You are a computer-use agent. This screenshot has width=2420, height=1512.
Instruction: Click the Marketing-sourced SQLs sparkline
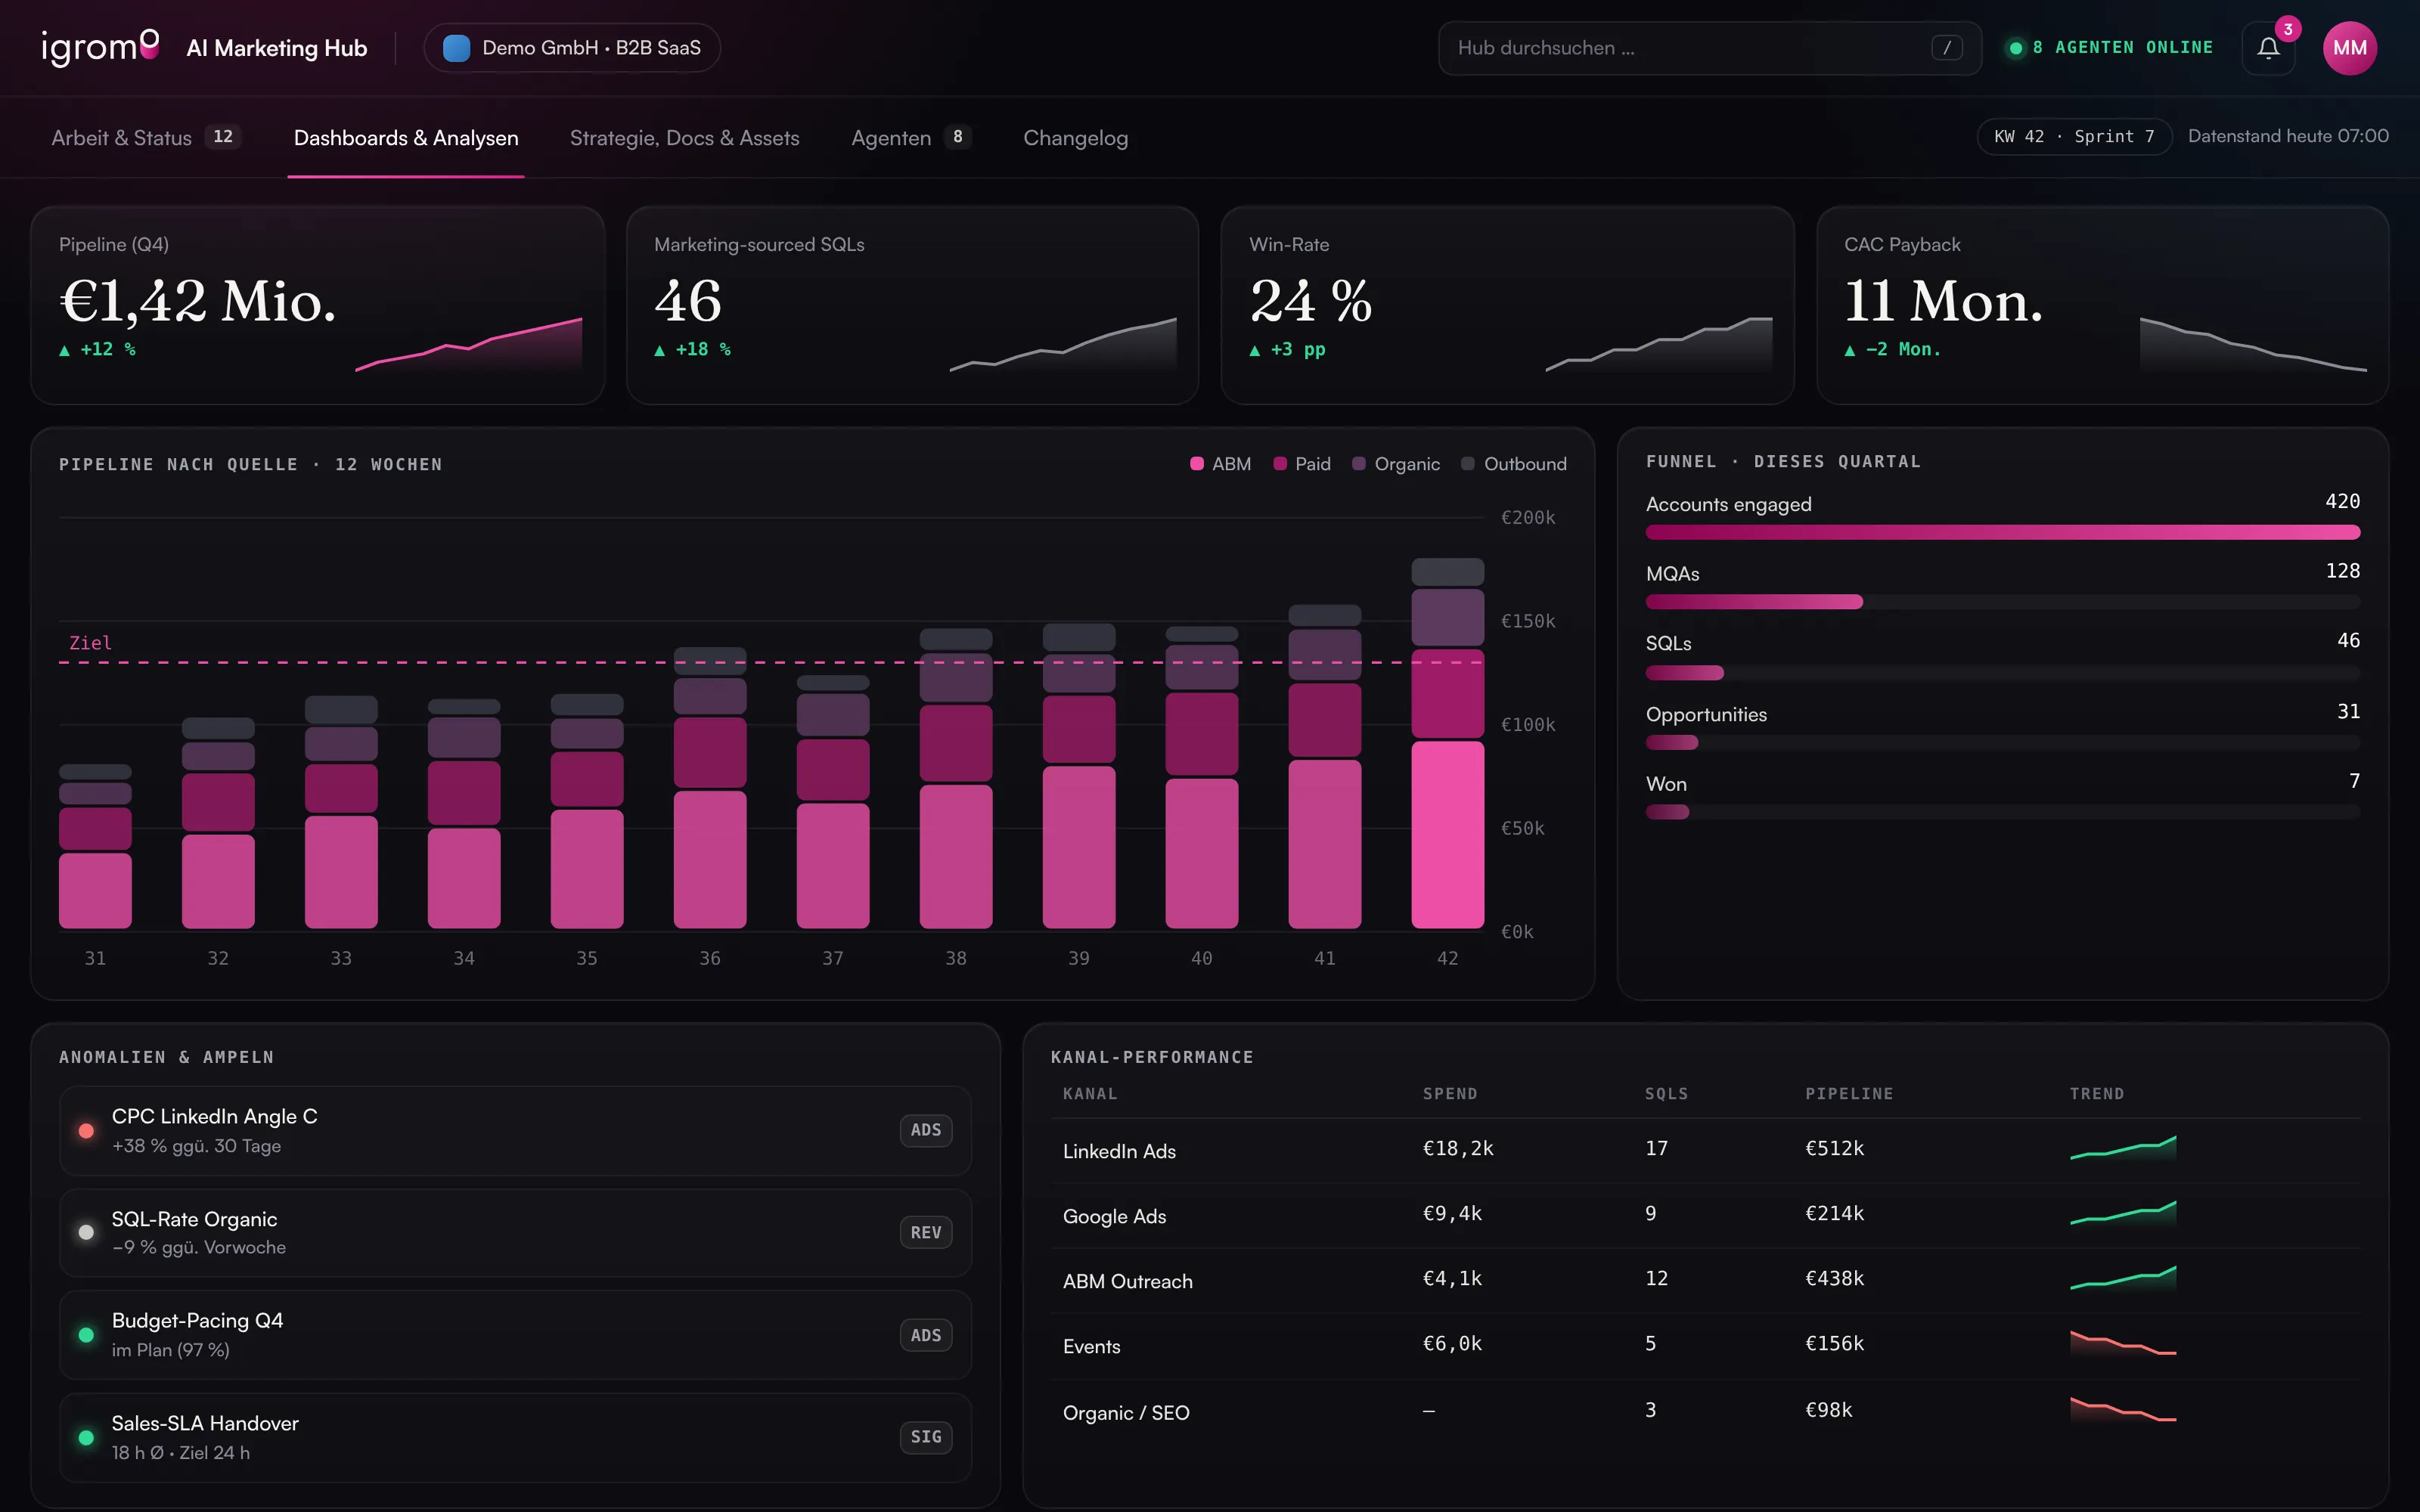(1063, 344)
